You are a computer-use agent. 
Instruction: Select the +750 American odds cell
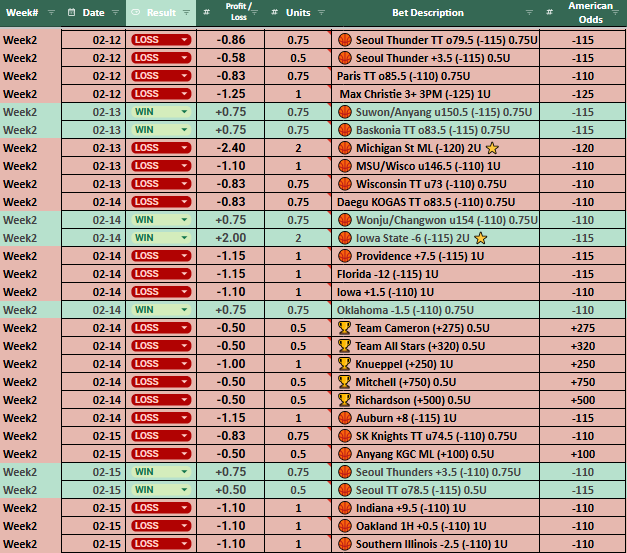(x=583, y=382)
